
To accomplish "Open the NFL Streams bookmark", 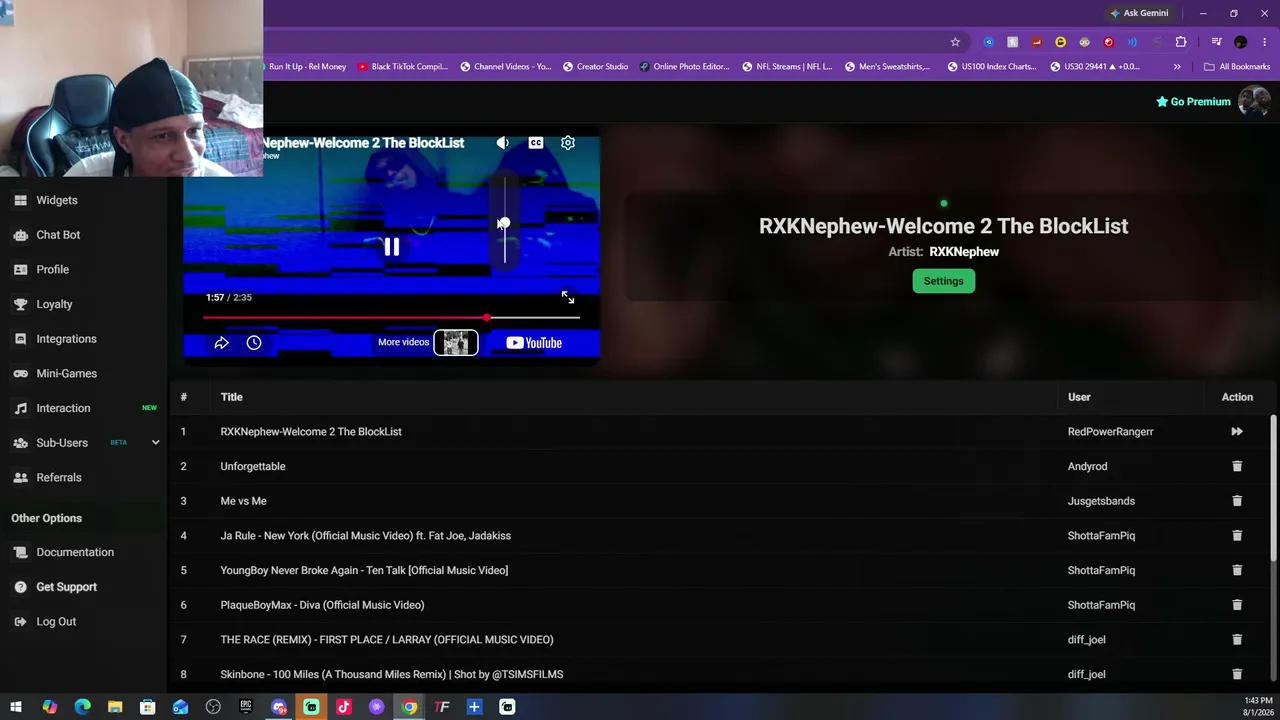I will pos(787,67).
